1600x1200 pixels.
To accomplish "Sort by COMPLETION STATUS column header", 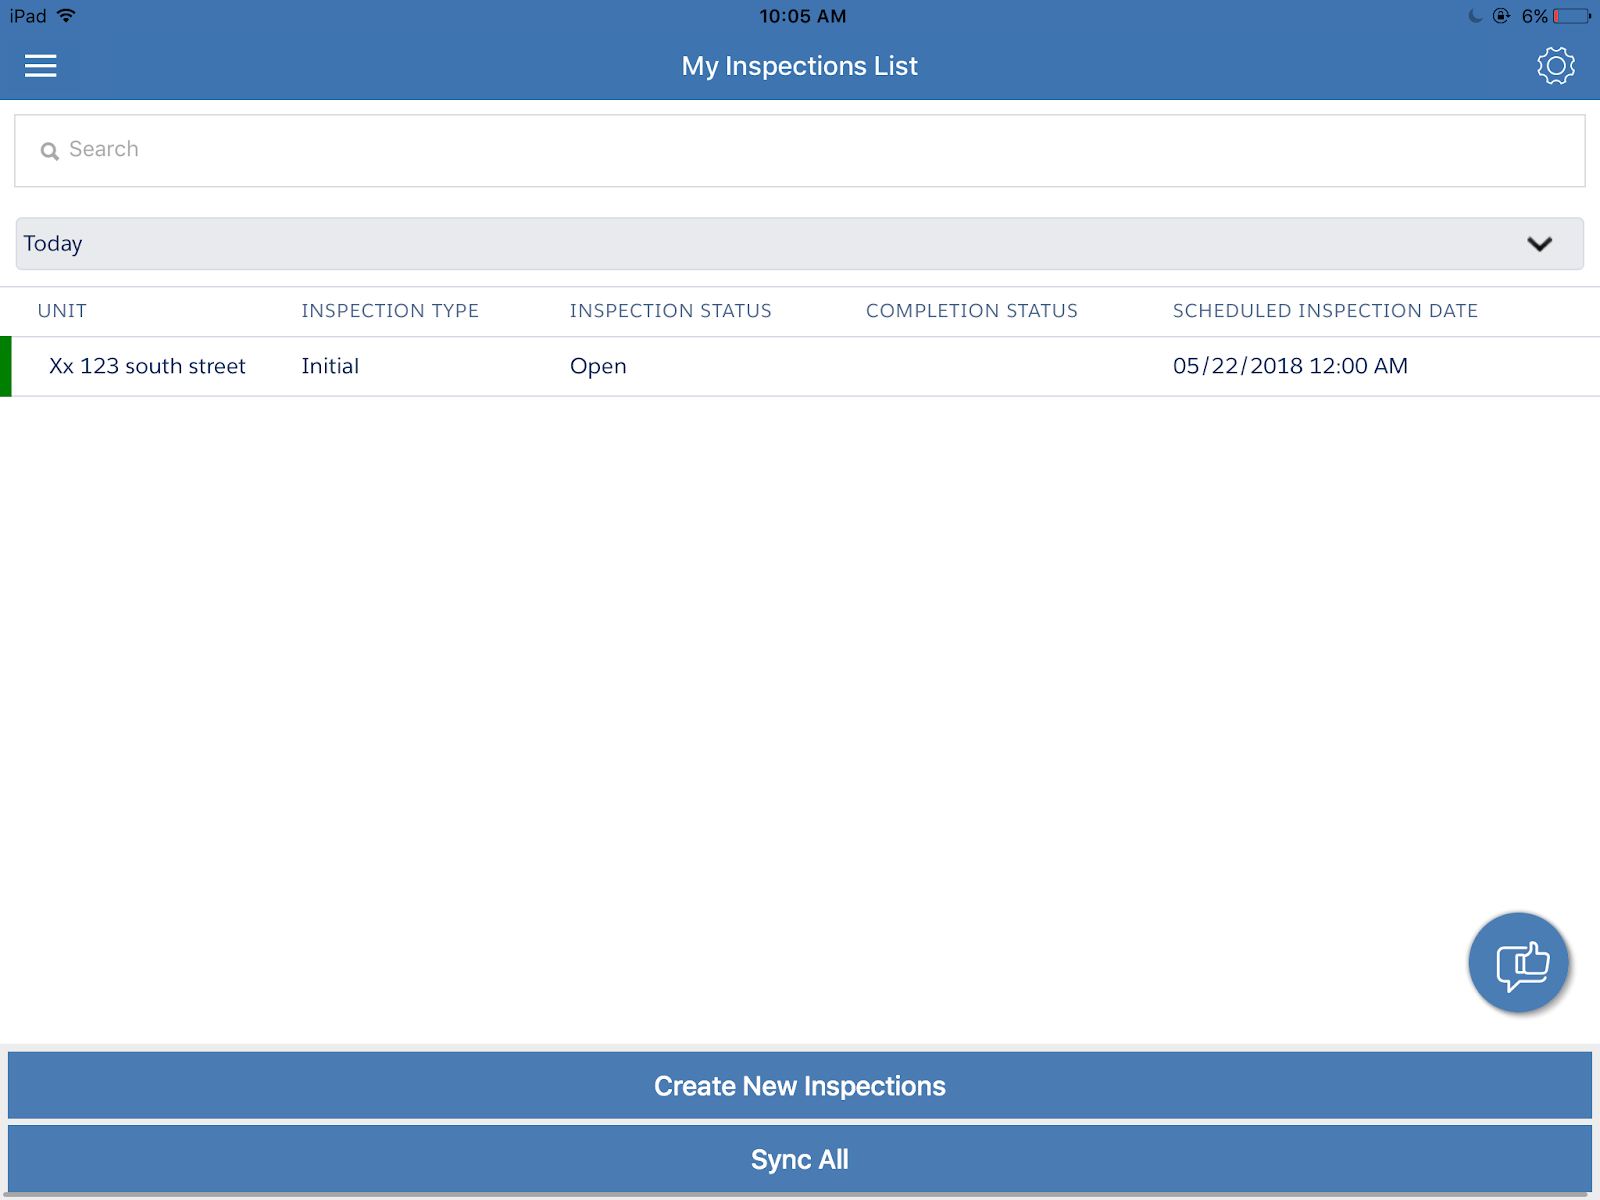I will pos(972,311).
